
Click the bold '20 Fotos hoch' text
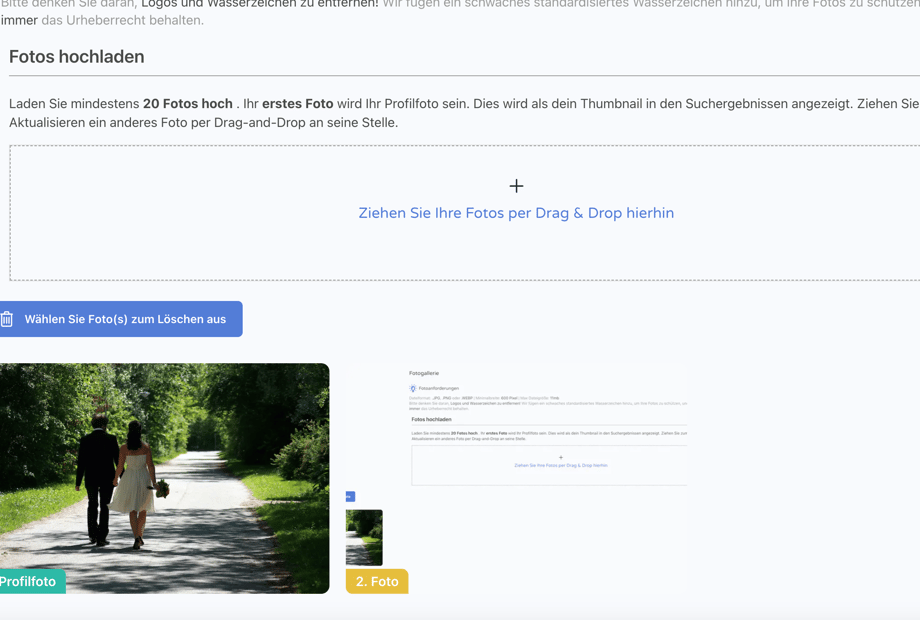pos(188,104)
